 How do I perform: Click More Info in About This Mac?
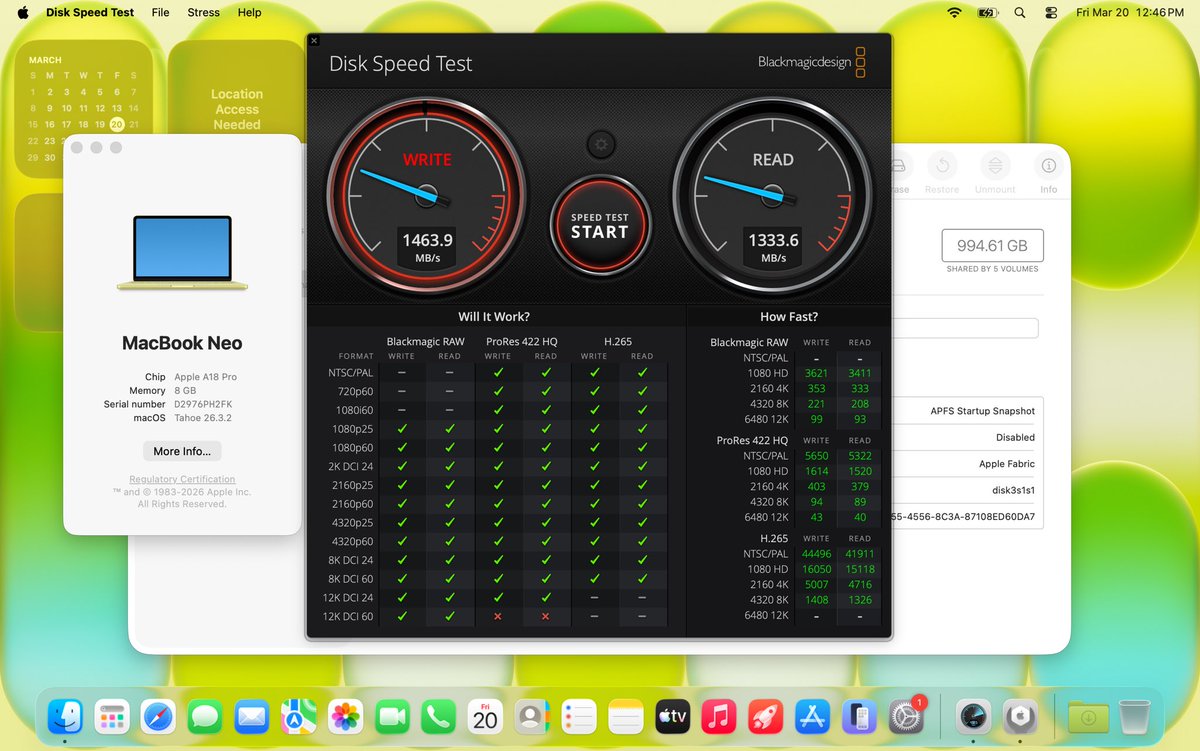[182, 451]
